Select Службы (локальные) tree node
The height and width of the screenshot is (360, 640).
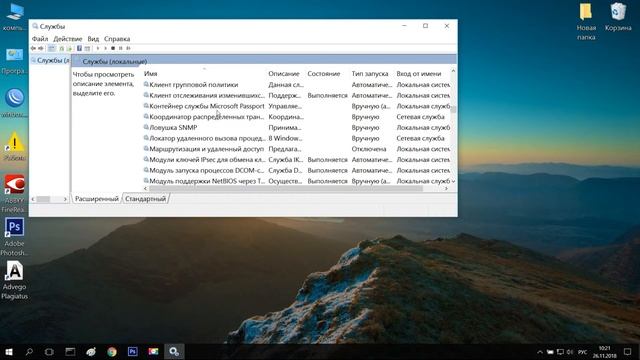tap(50, 60)
